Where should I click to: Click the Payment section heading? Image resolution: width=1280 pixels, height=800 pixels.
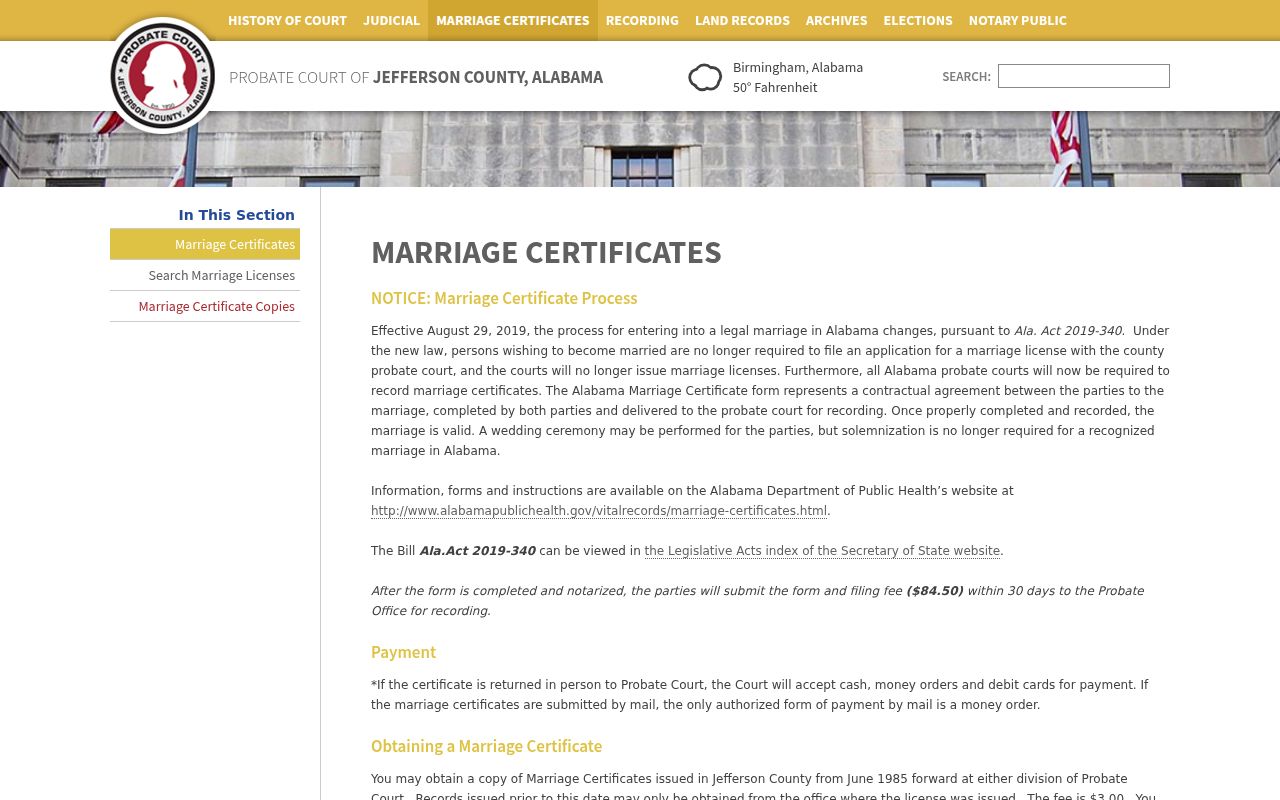[x=403, y=652]
